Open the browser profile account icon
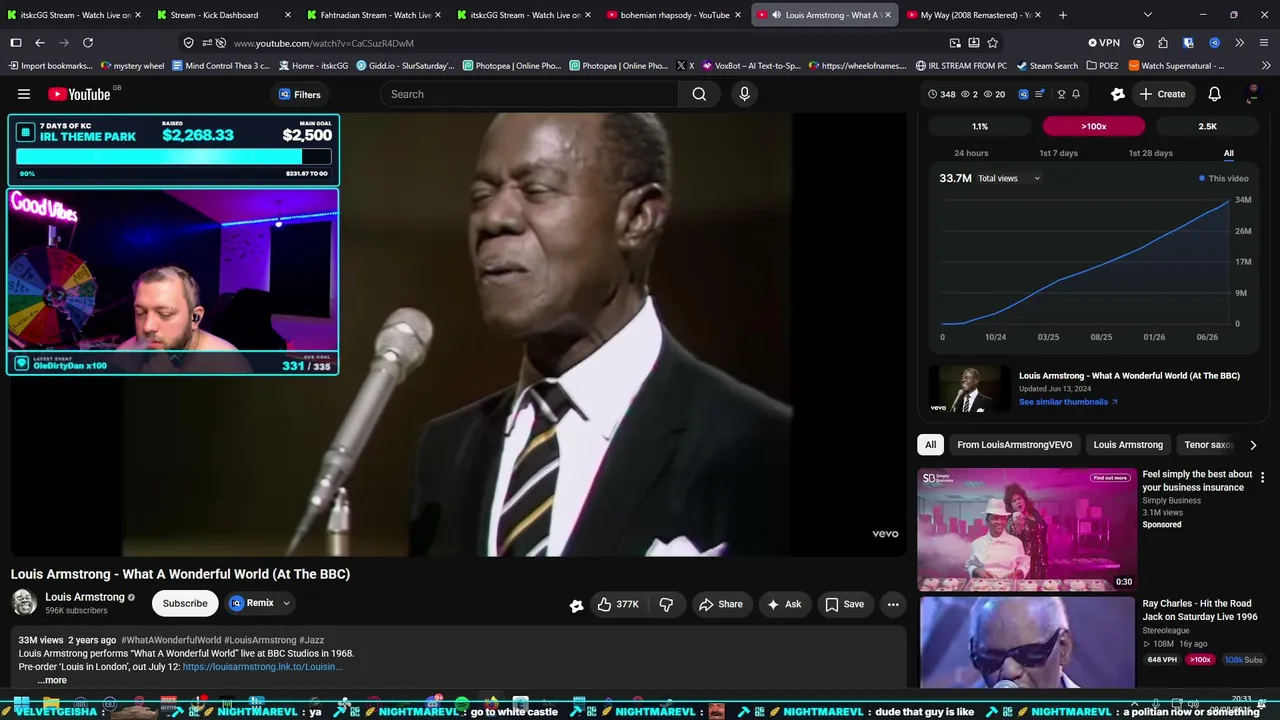Image resolution: width=1280 pixels, height=720 pixels. tap(1139, 43)
